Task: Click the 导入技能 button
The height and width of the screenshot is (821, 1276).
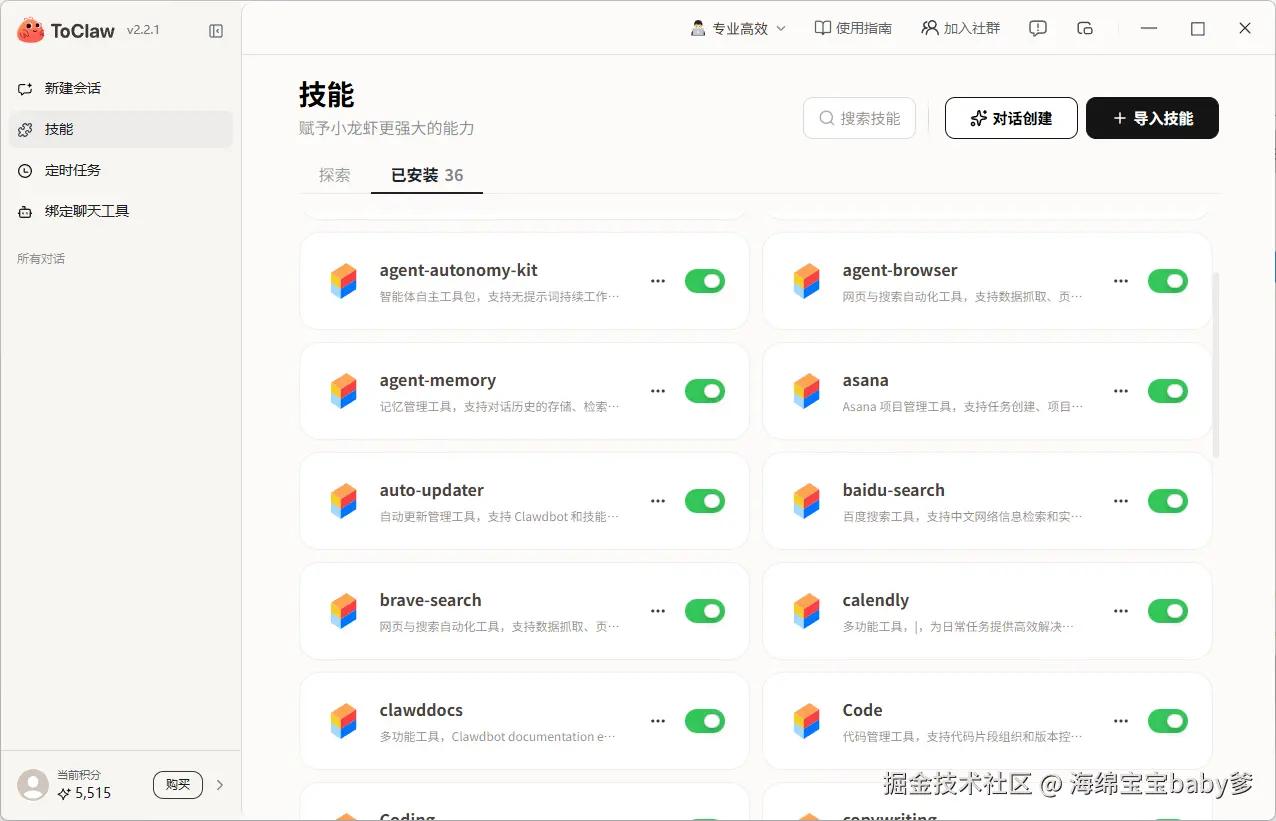Action: (x=1152, y=118)
